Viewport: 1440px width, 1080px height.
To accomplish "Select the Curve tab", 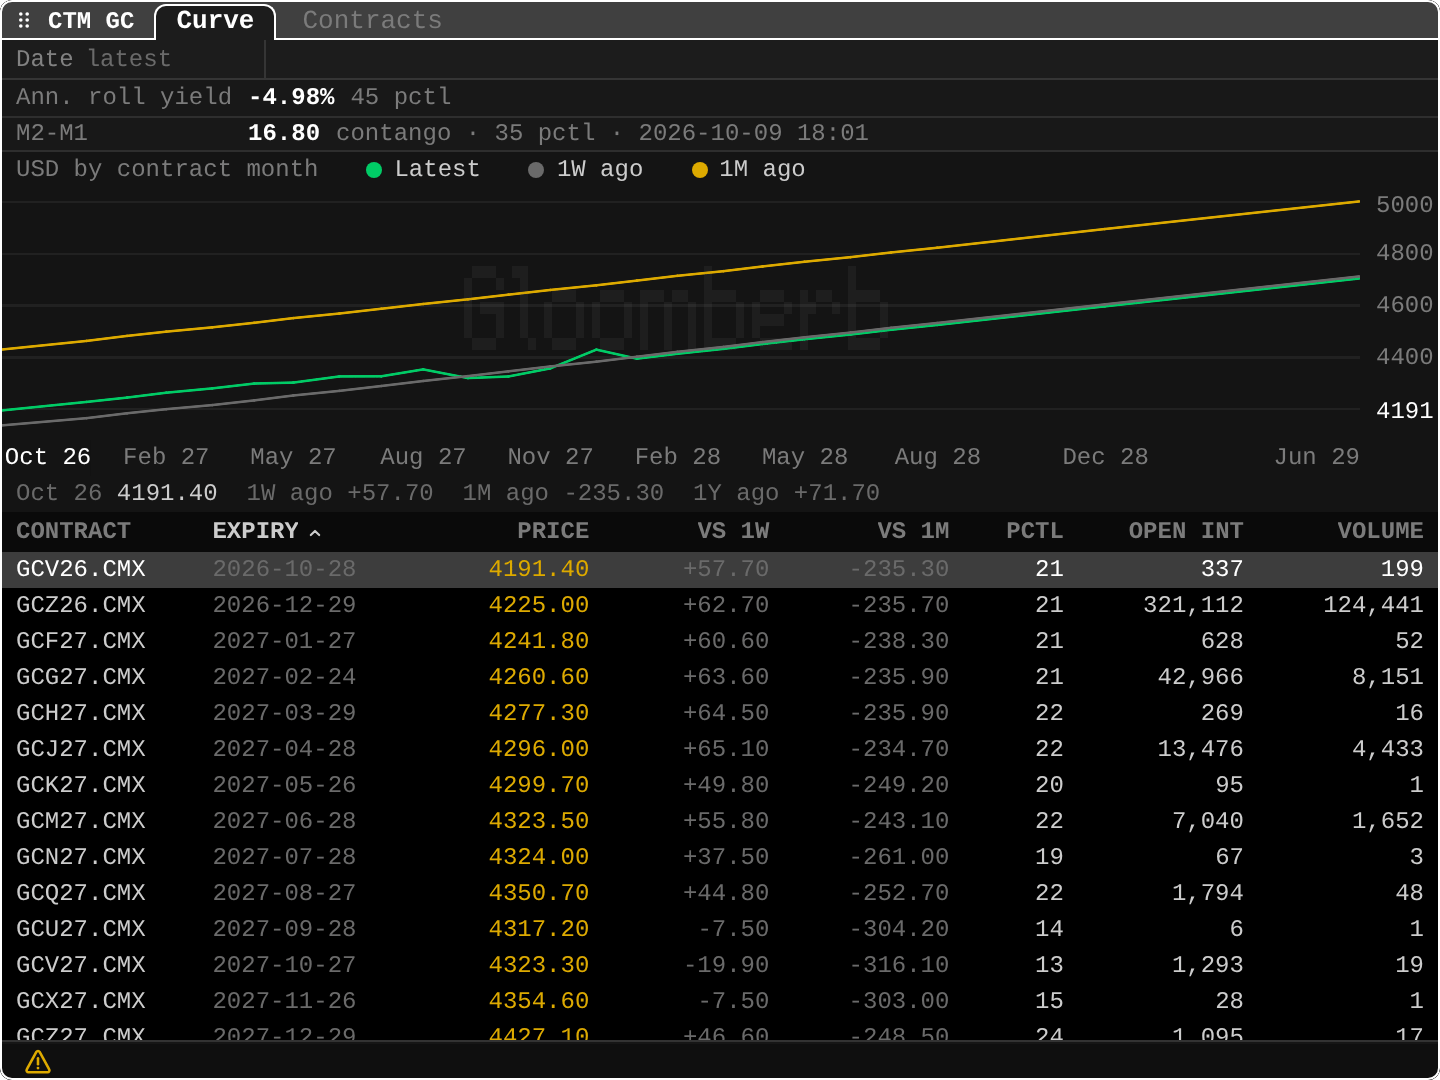I will tap(215, 20).
